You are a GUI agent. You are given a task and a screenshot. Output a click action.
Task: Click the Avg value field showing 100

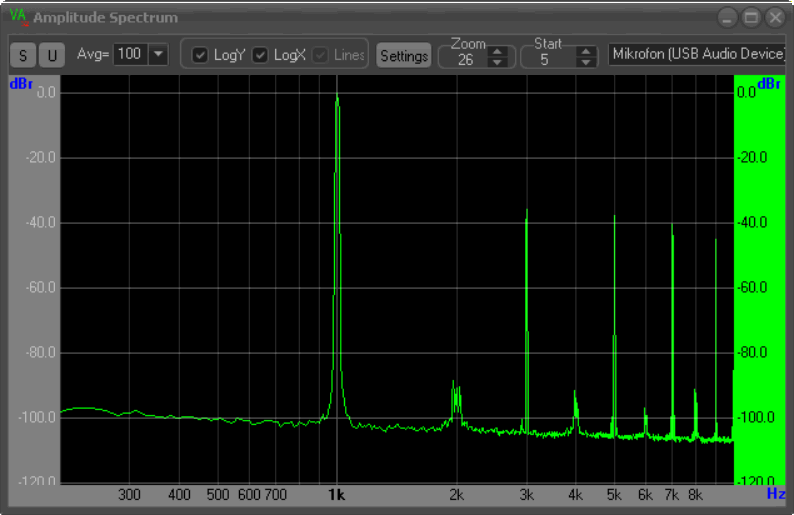click(129, 54)
